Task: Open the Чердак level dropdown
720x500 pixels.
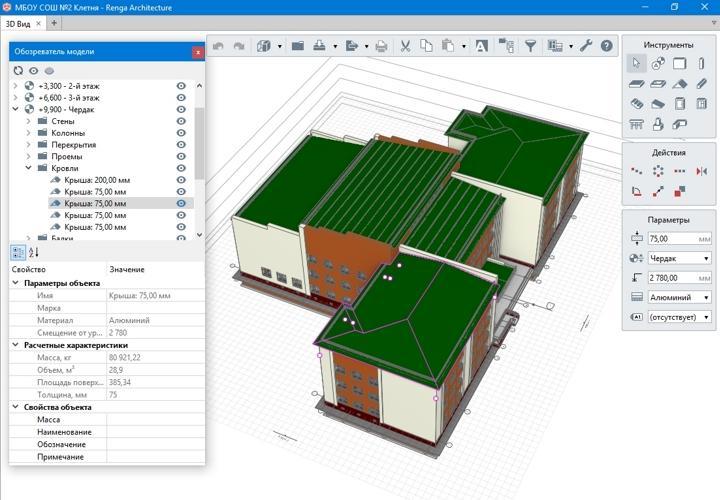Action: tap(680, 258)
